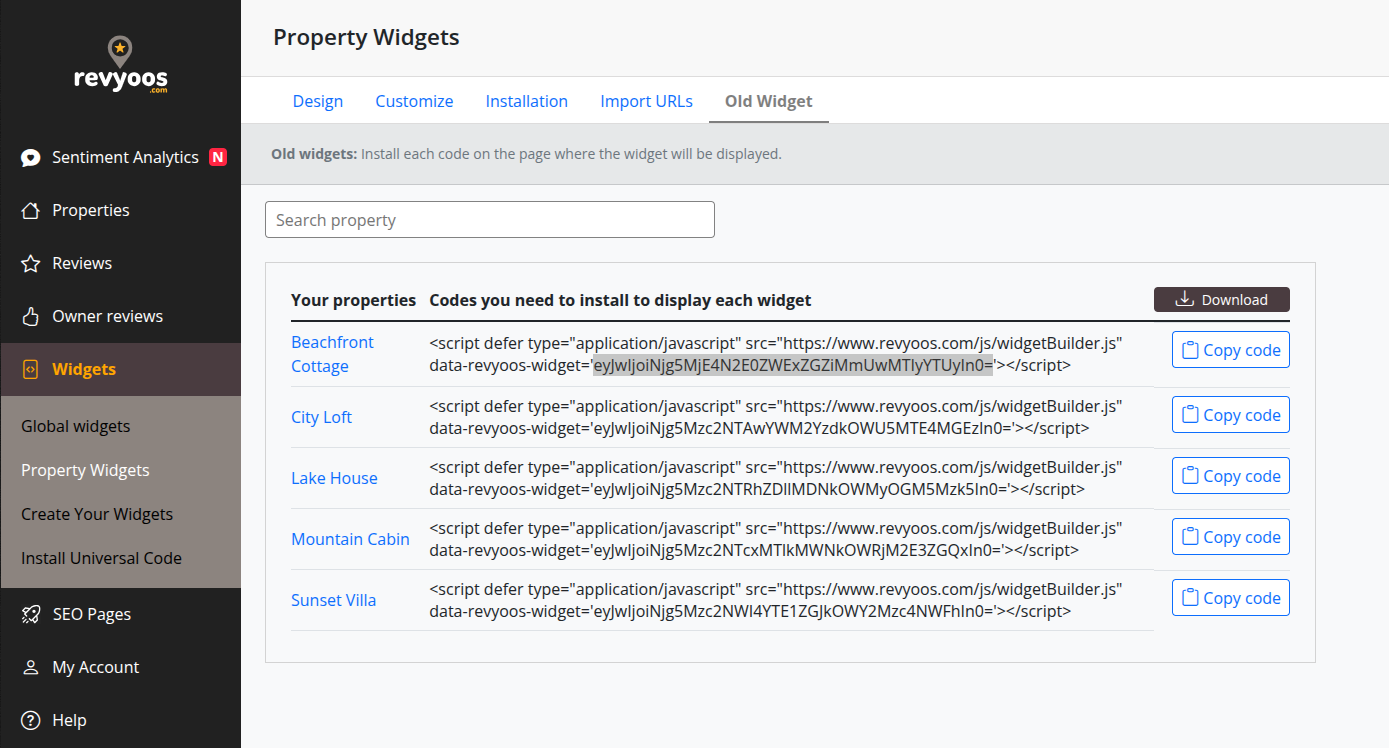The image size is (1389, 748).
Task: Click the Reviews star icon
Action: coord(31,263)
